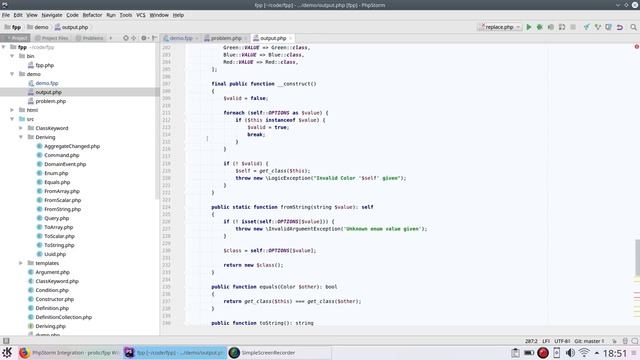
Task: Open the replace.php run configuration dropdown
Action: pyautogui.click(x=500, y=27)
